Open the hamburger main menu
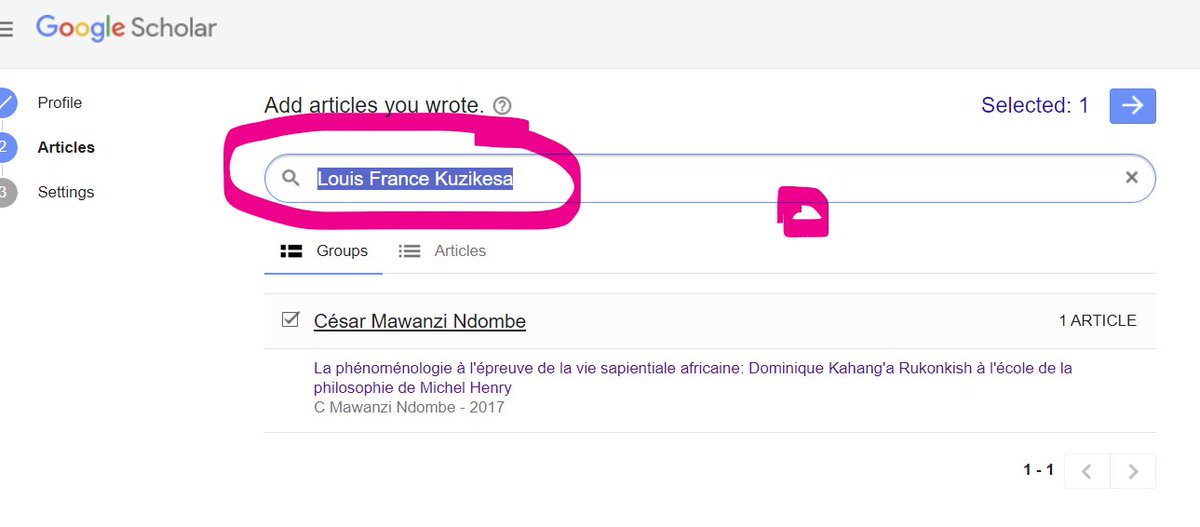The image size is (1200, 527). [x=6, y=29]
